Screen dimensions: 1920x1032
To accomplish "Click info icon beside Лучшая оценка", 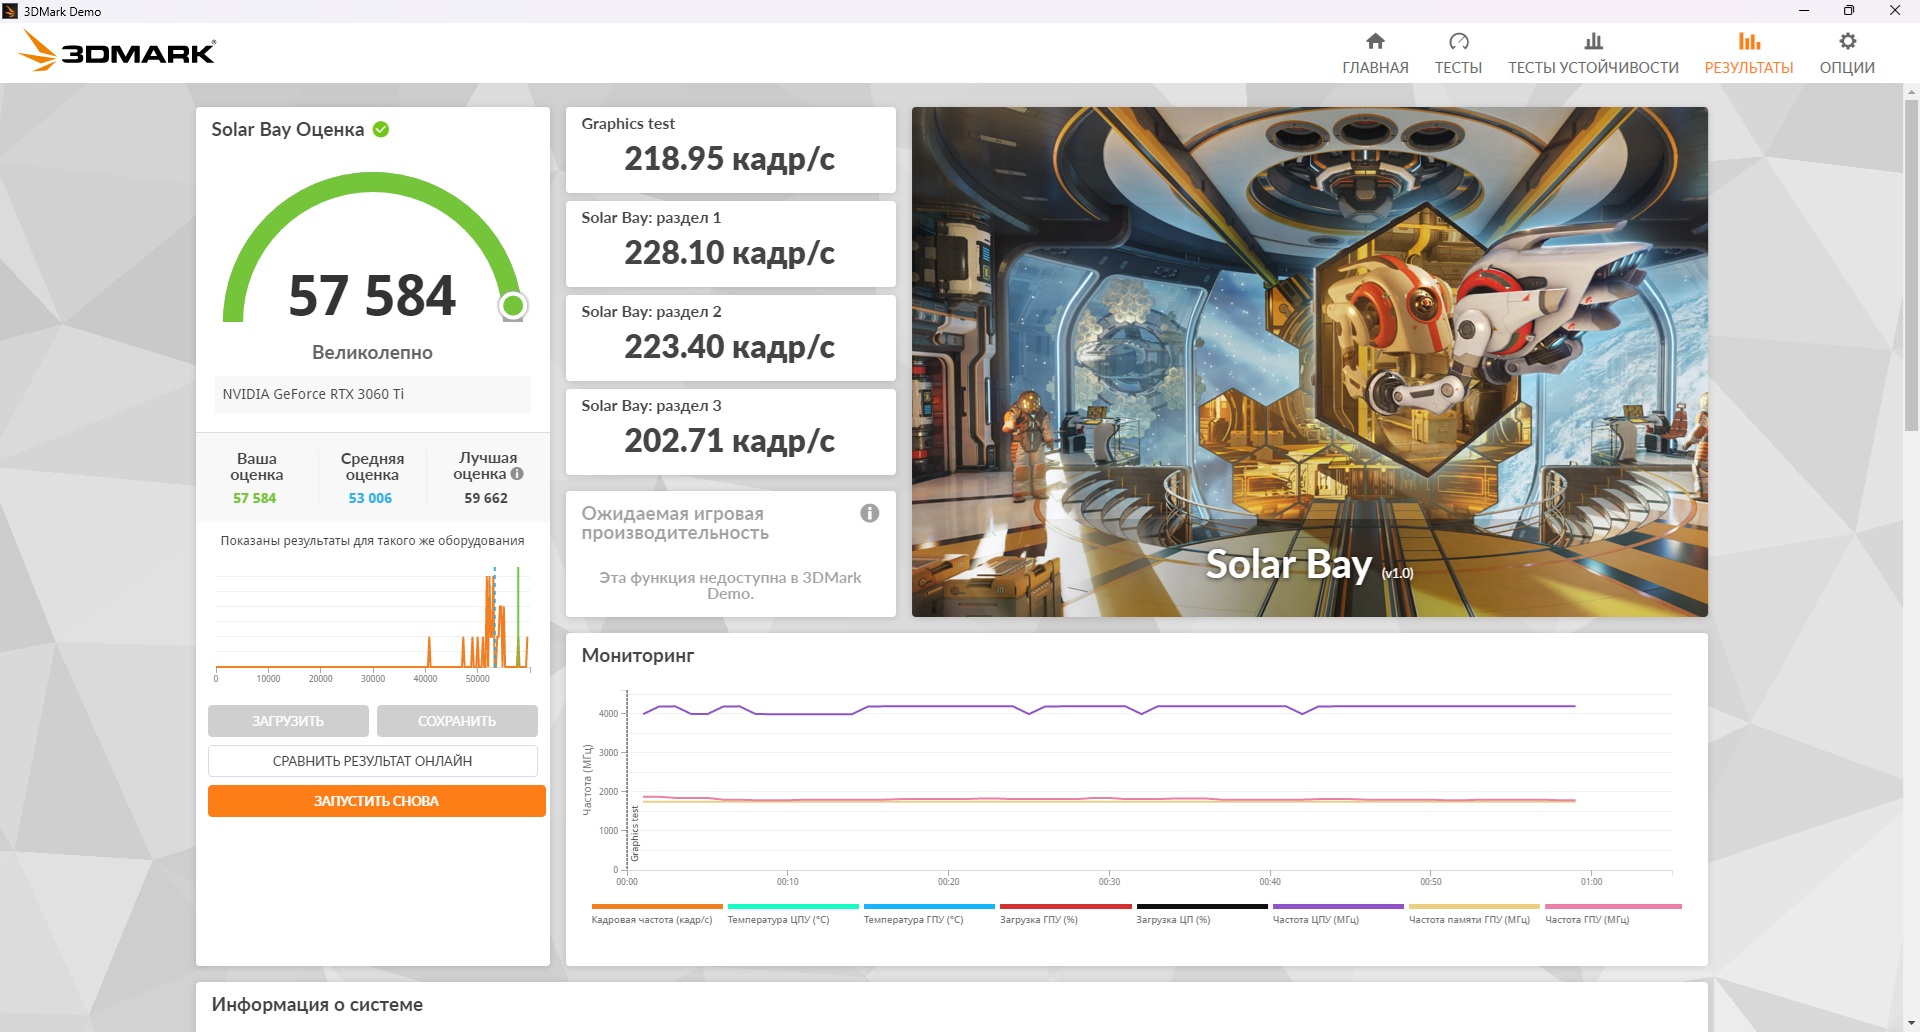I will [x=517, y=474].
